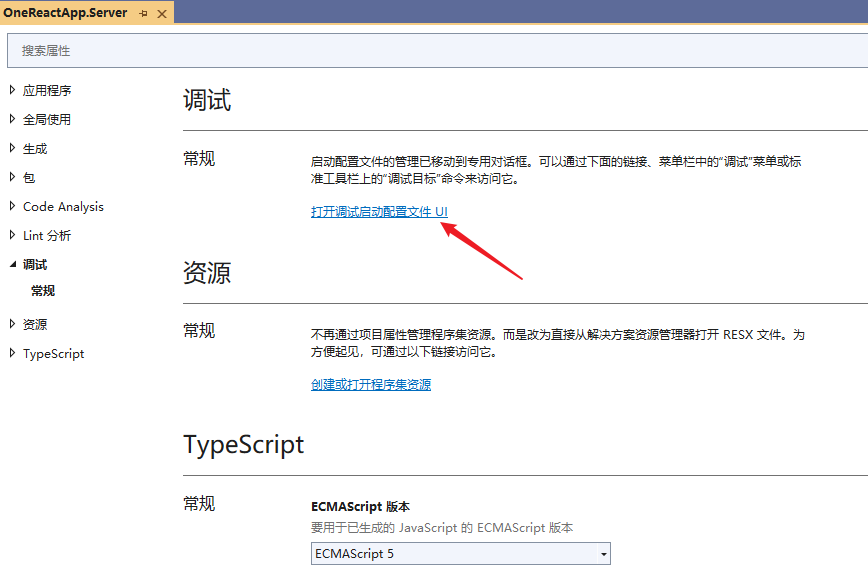Screen dimensions: 868x585
Task: Toggle the pin icon on OneReactApp.Server tab
Action: (143, 14)
